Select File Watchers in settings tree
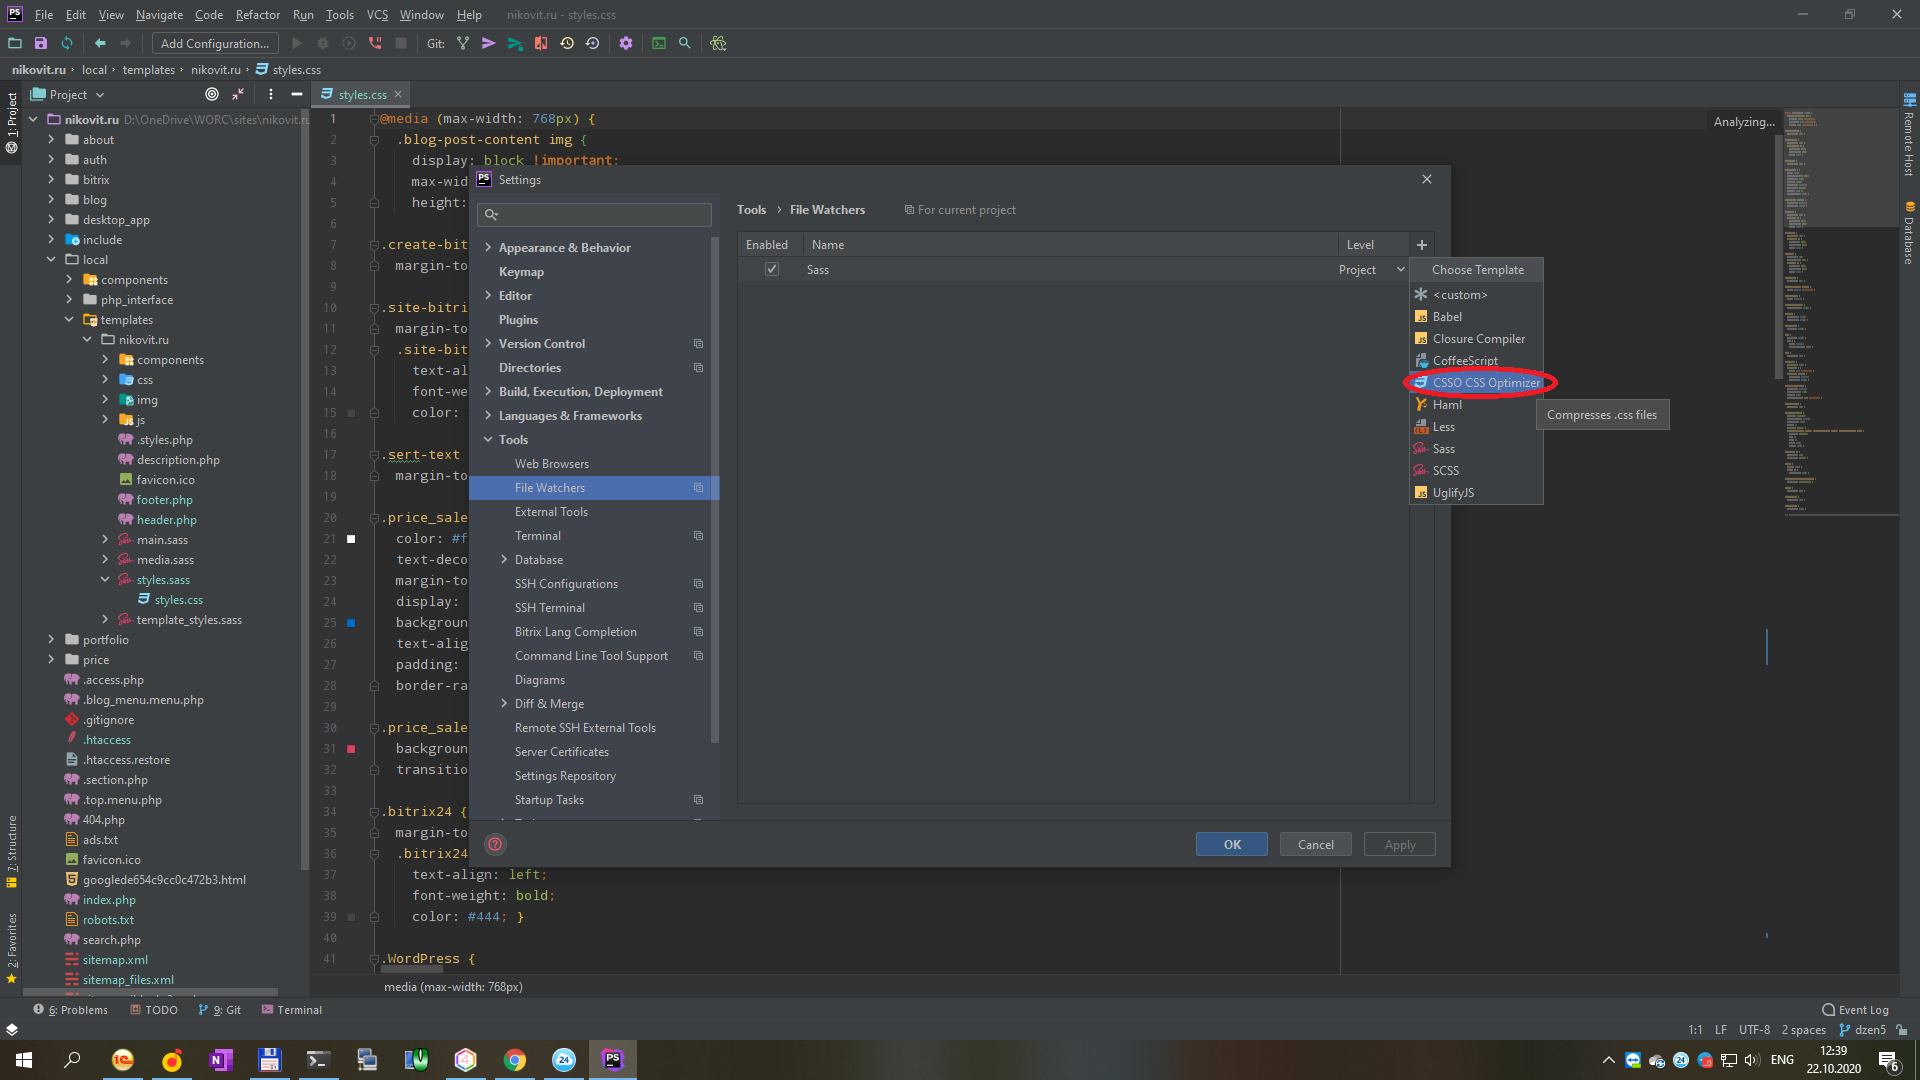 tap(594, 488)
